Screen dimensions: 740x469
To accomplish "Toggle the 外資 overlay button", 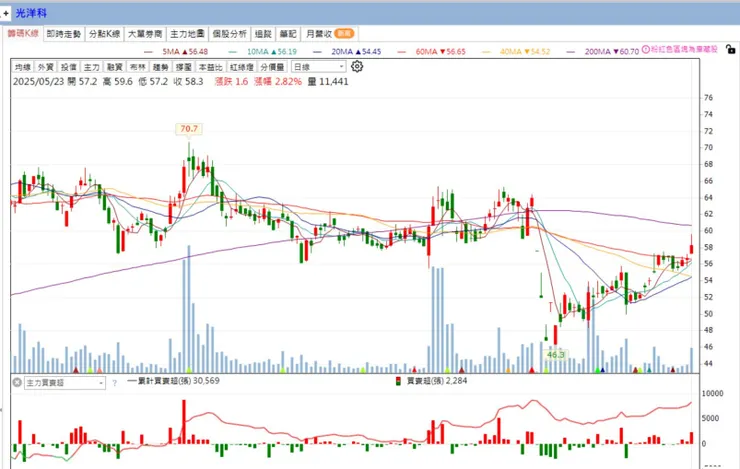I will (46, 67).
